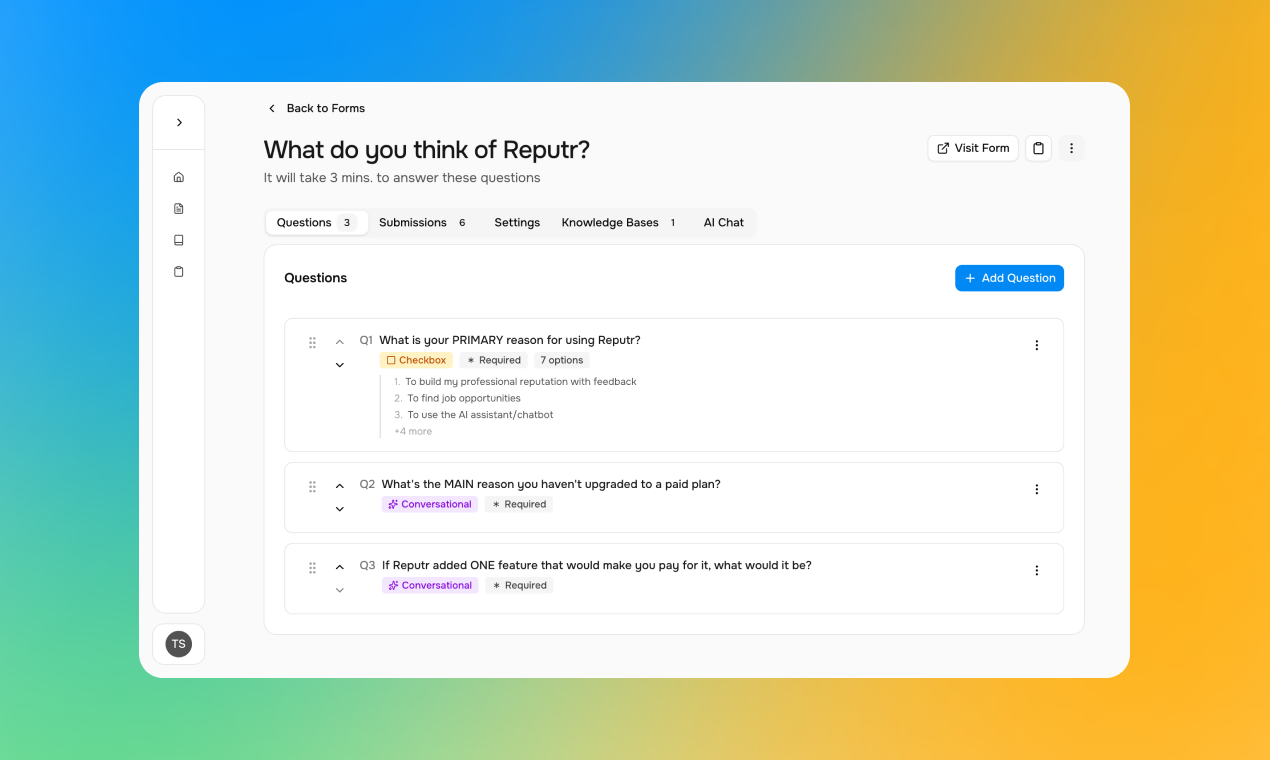
Task: Open the Settings tab
Action: 517,223
